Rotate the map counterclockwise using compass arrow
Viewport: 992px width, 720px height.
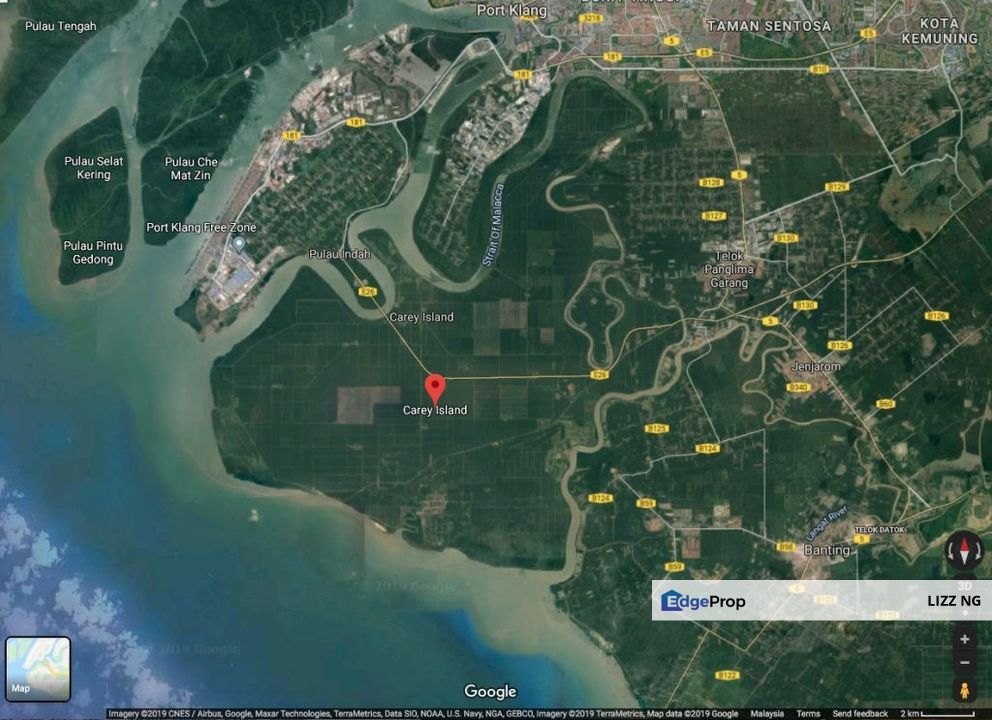pos(951,551)
